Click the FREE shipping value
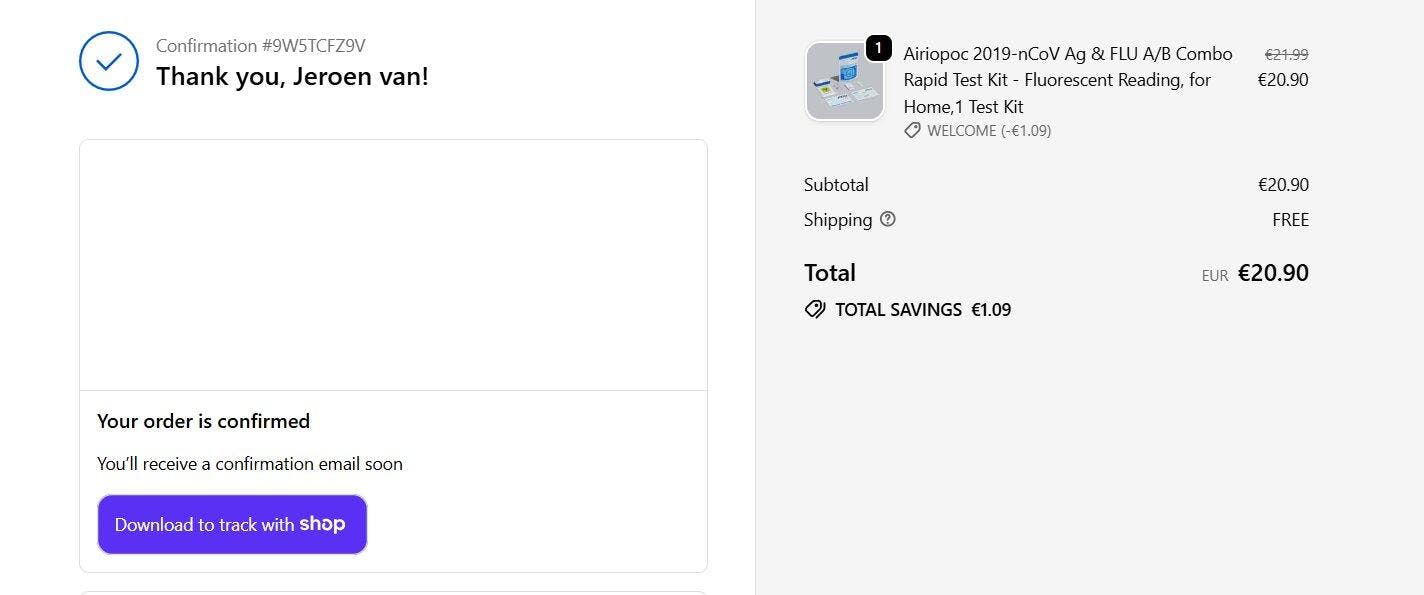This screenshot has height=595, width=1424. 1290,220
